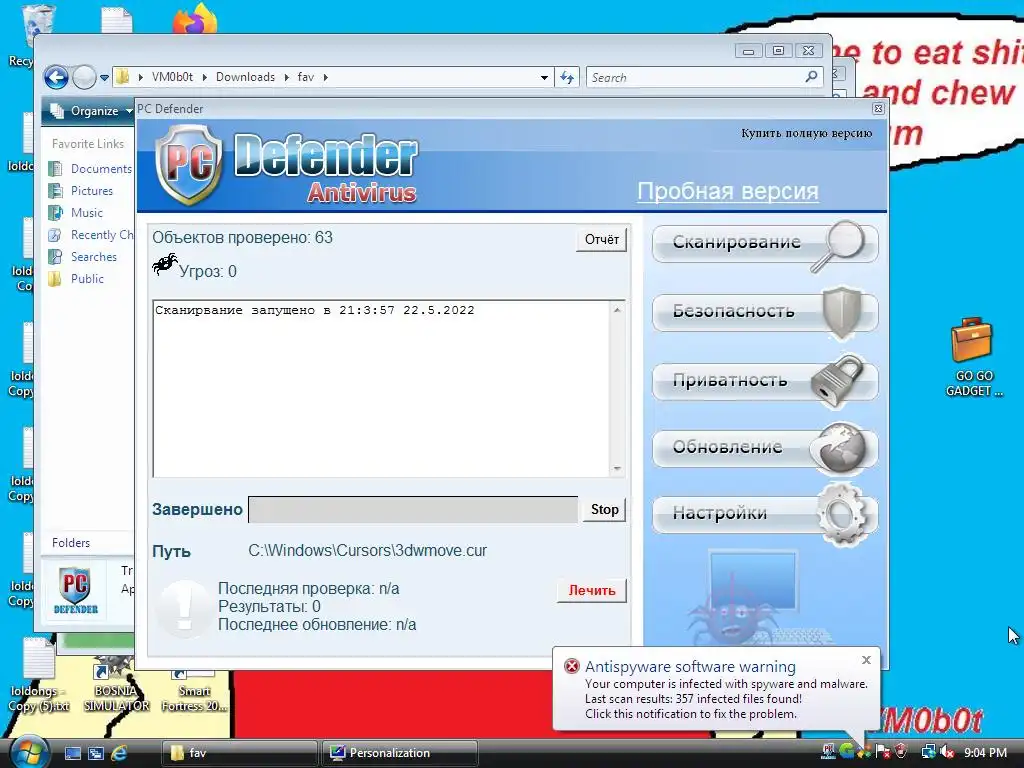Image resolution: width=1024 pixels, height=768 pixels.
Task: Open Explorer recent pages dropdown
Action: [x=104, y=78]
